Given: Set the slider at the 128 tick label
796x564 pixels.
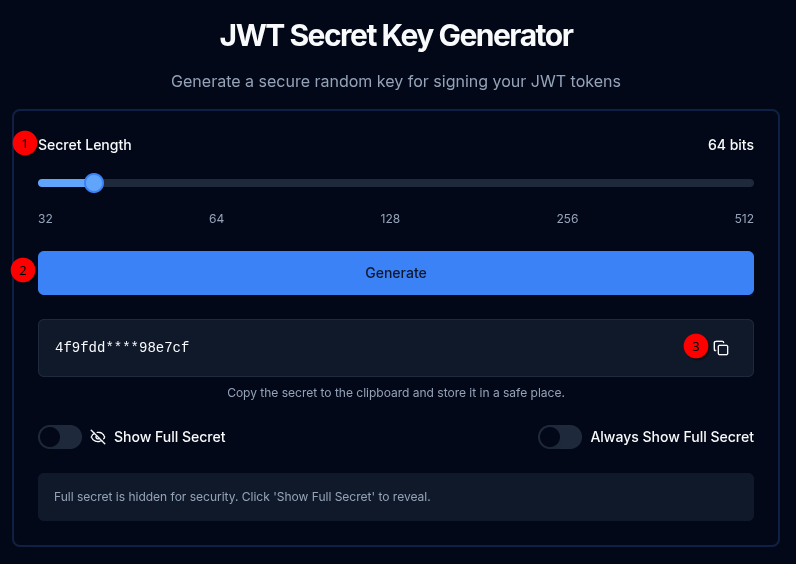Looking at the screenshot, I should point(390,219).
